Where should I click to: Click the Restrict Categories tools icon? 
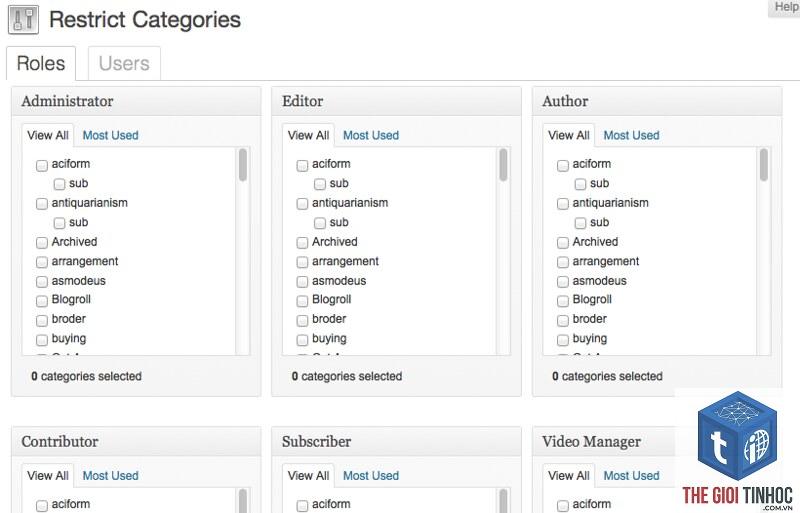pyautogui.click(x=23, y=20)
